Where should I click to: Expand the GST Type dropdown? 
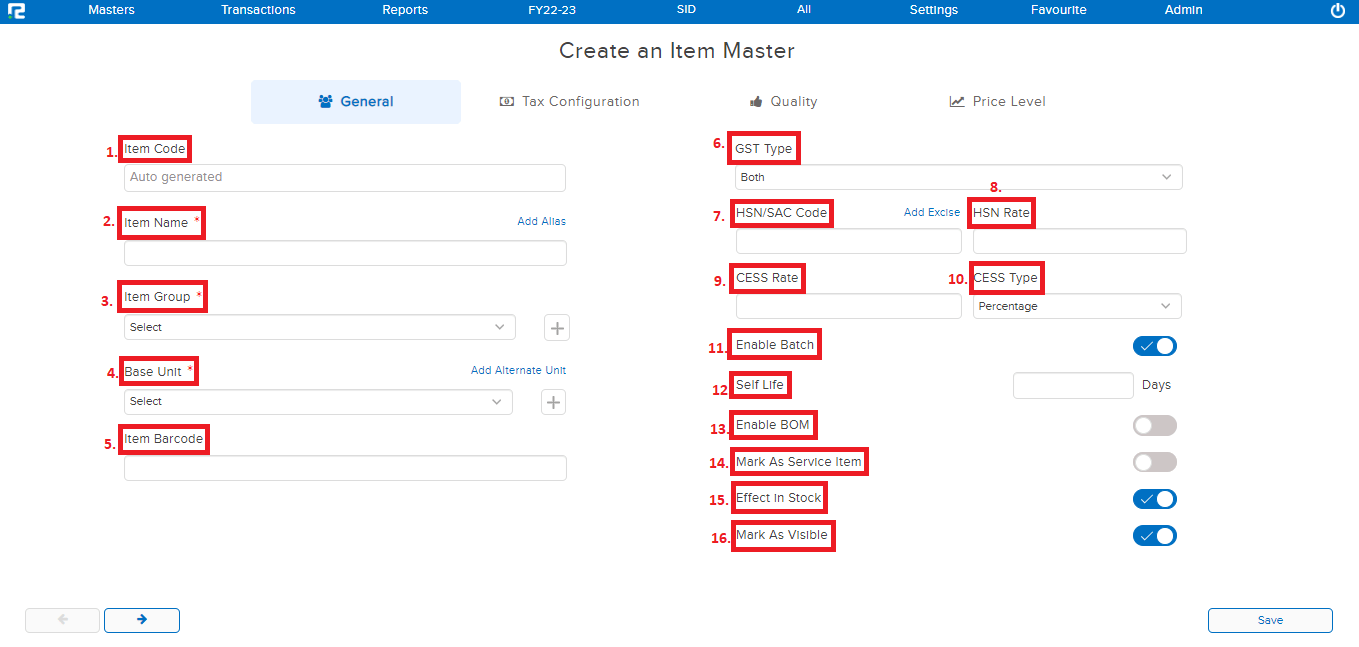(958, 177)
